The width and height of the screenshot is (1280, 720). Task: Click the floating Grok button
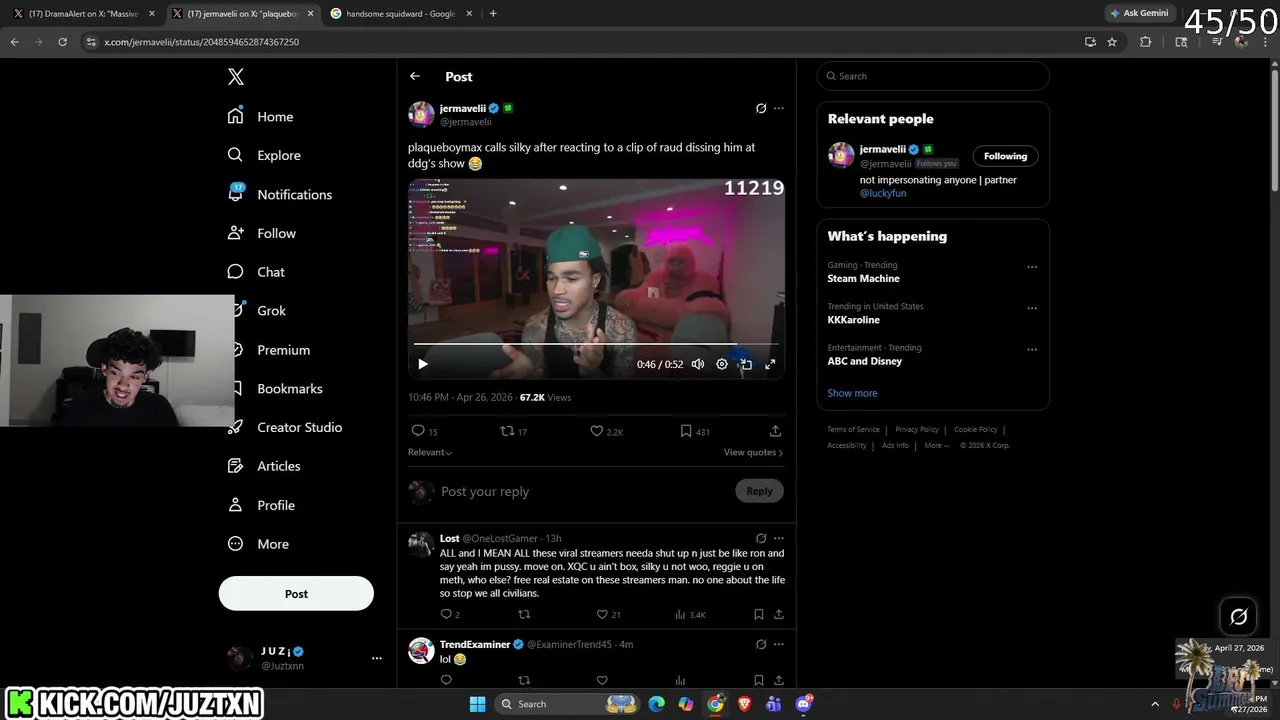(x=1238, y=617)
